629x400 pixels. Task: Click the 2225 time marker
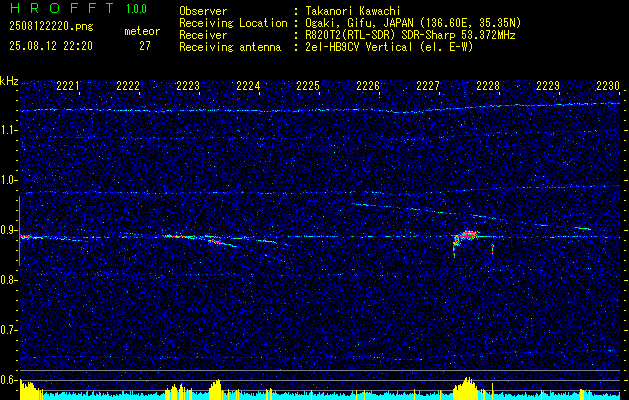click(x=308, y=86)
